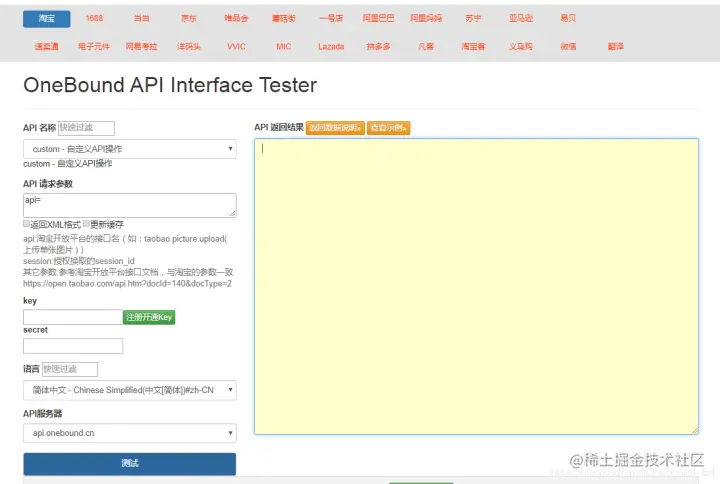
Task: Switch to the 1688 tab
Action: coord(94,18)
